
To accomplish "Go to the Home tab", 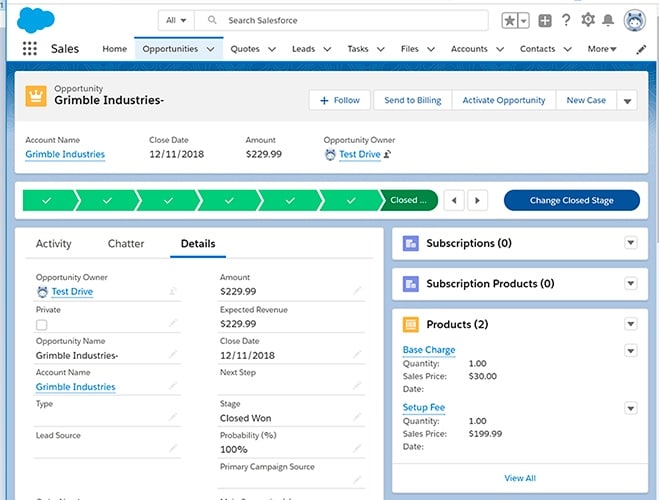I will point(114,49).
